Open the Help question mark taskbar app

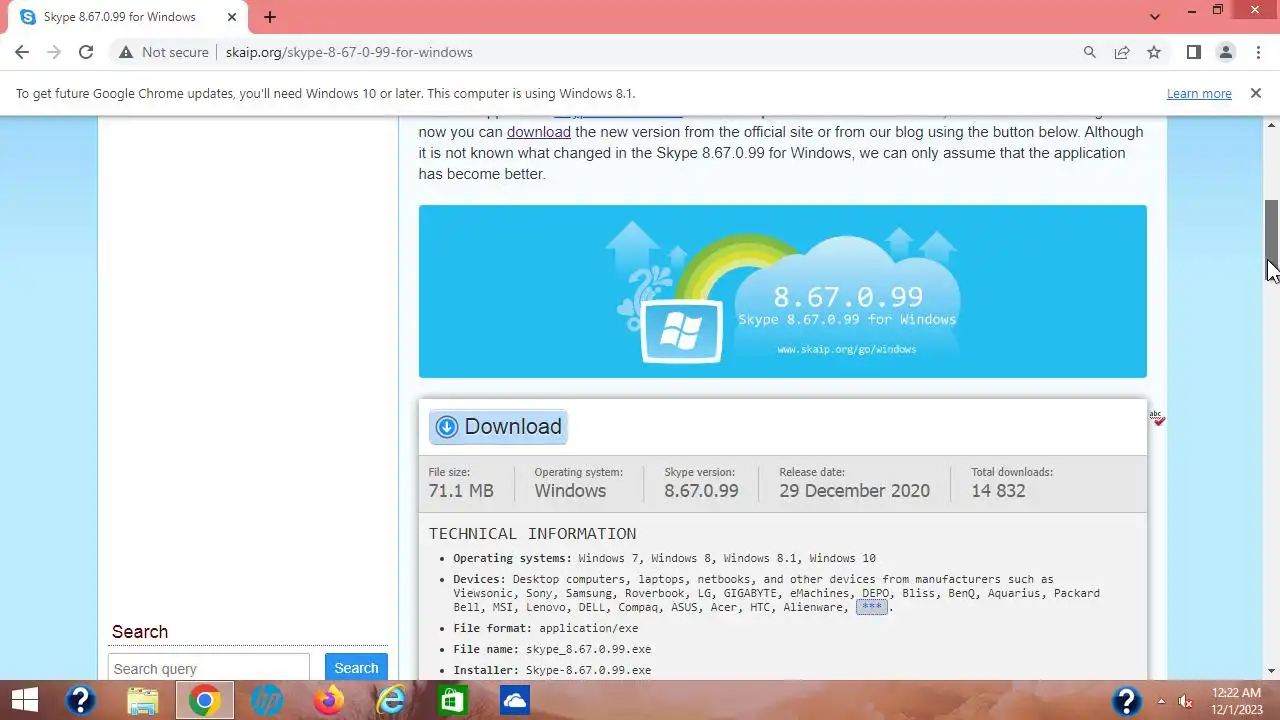(x=81, y=701)
